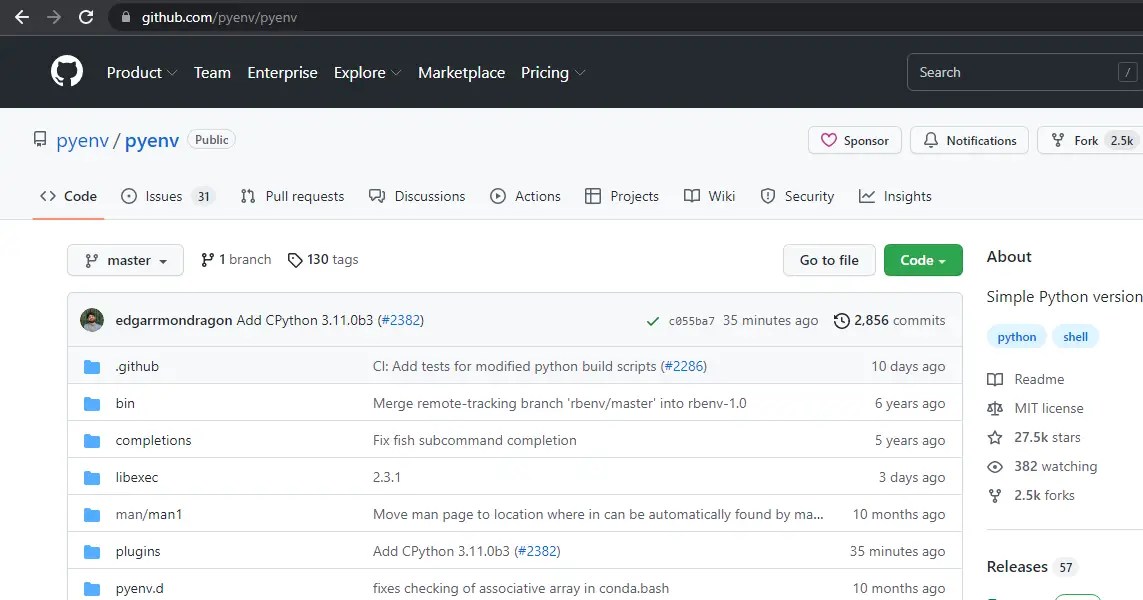Image resolution: width=1143 pixels, height=600 pixels.
Task: Click the book icon next to Readme
Action: [995, 379]
